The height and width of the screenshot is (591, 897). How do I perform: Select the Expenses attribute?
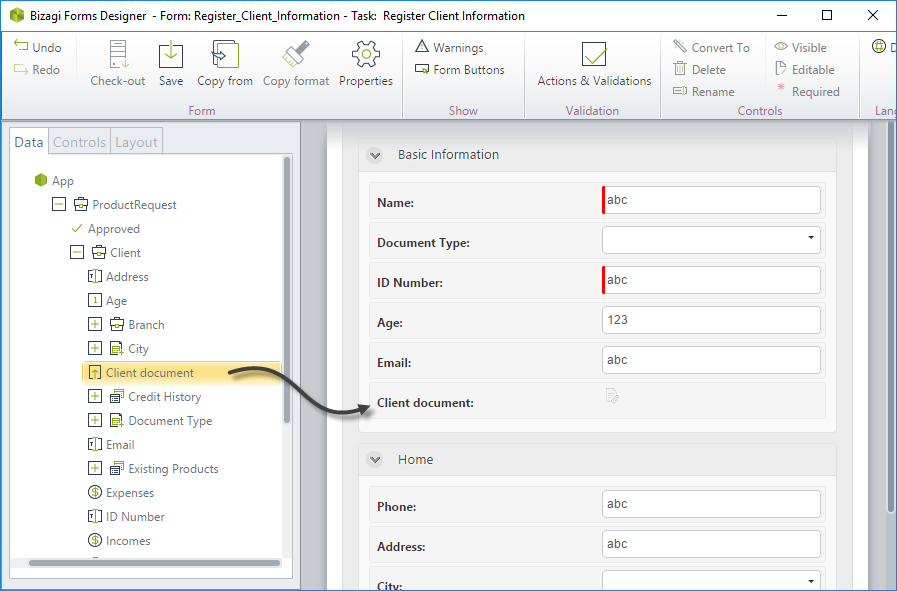coord(121,493)
